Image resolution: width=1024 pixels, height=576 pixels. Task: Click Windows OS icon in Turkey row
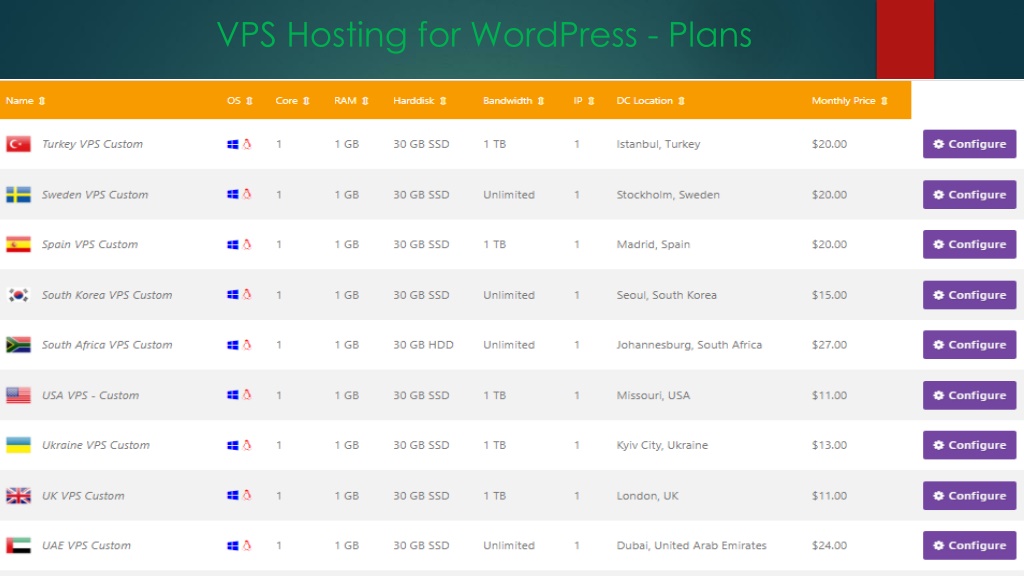(232, 144)
